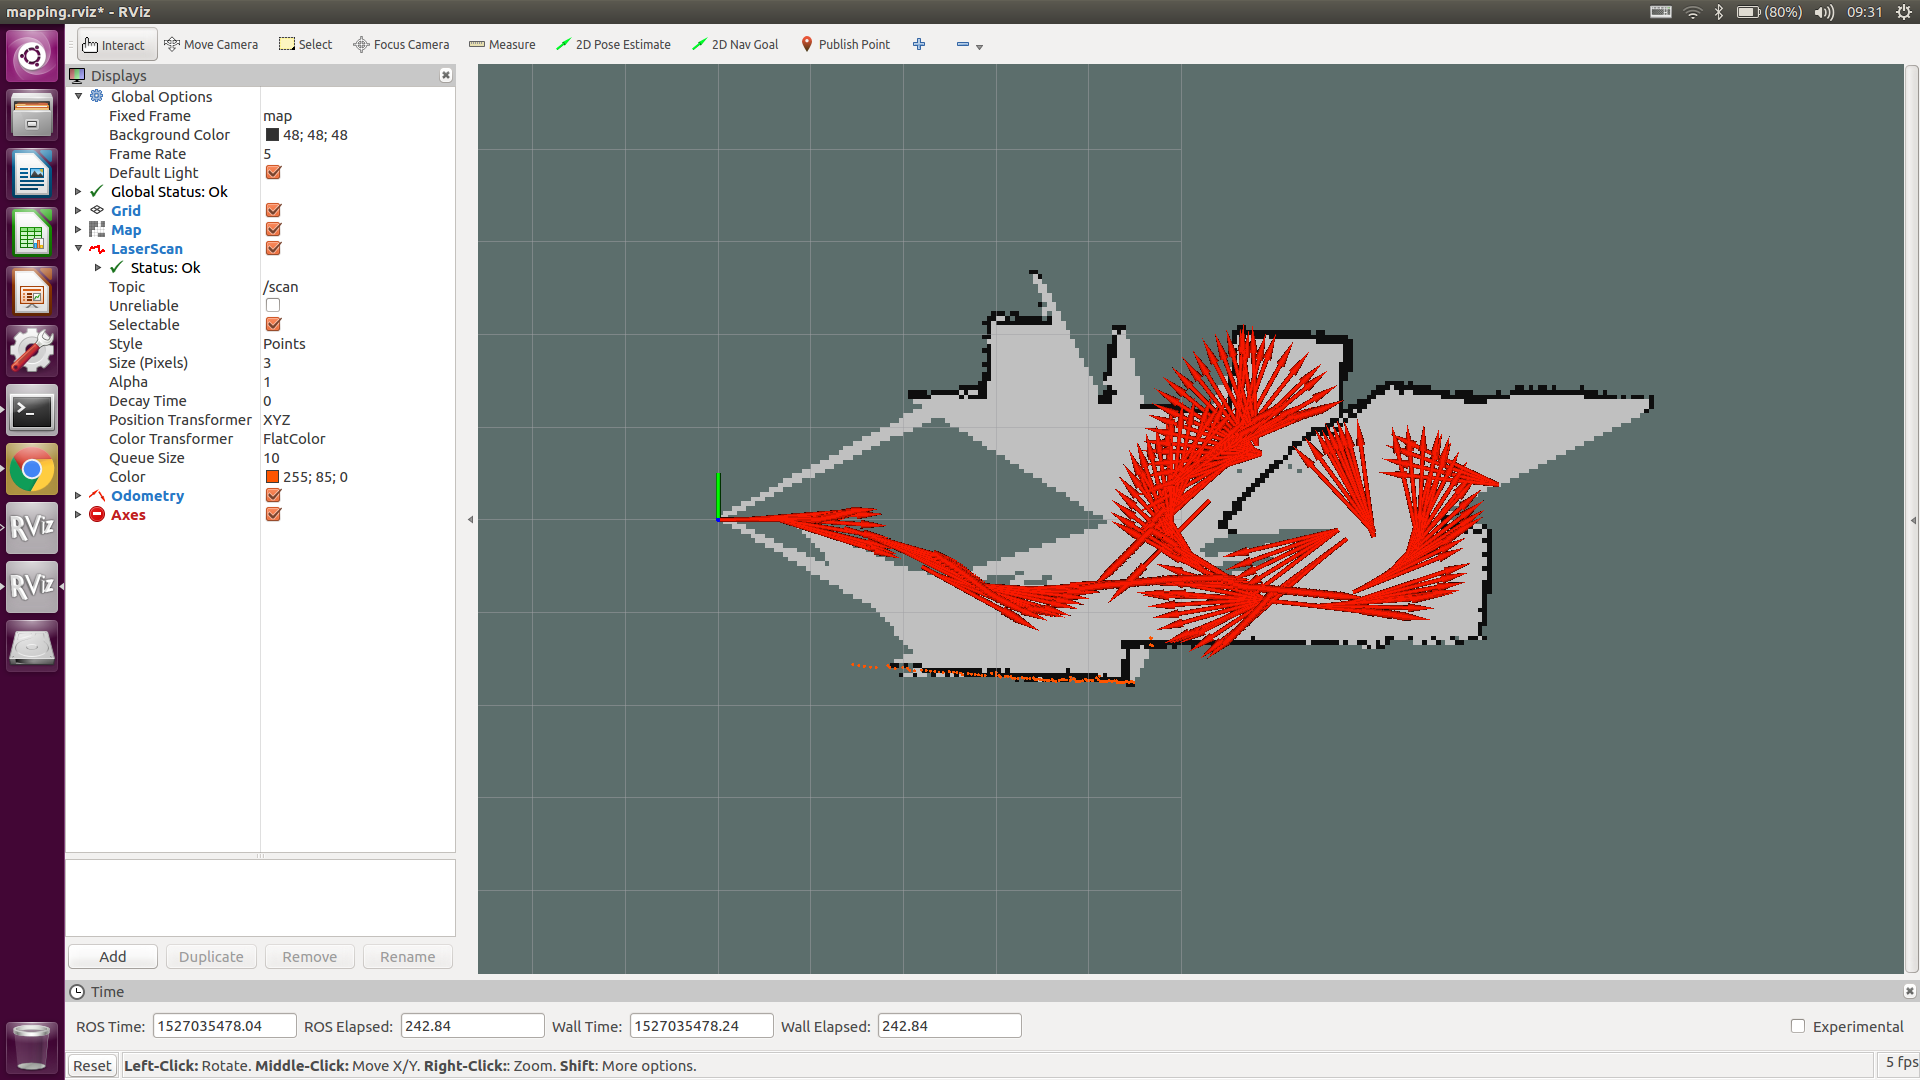Select the 2D Nav Goal tool
The image size is (1920, 1080).
735,45
